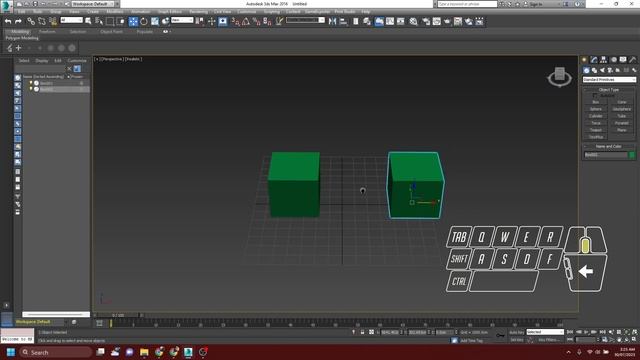The width and height of the screenshot is (640, 360).
Task: Open the Schematic View icon
Action: tap(401, 21)
